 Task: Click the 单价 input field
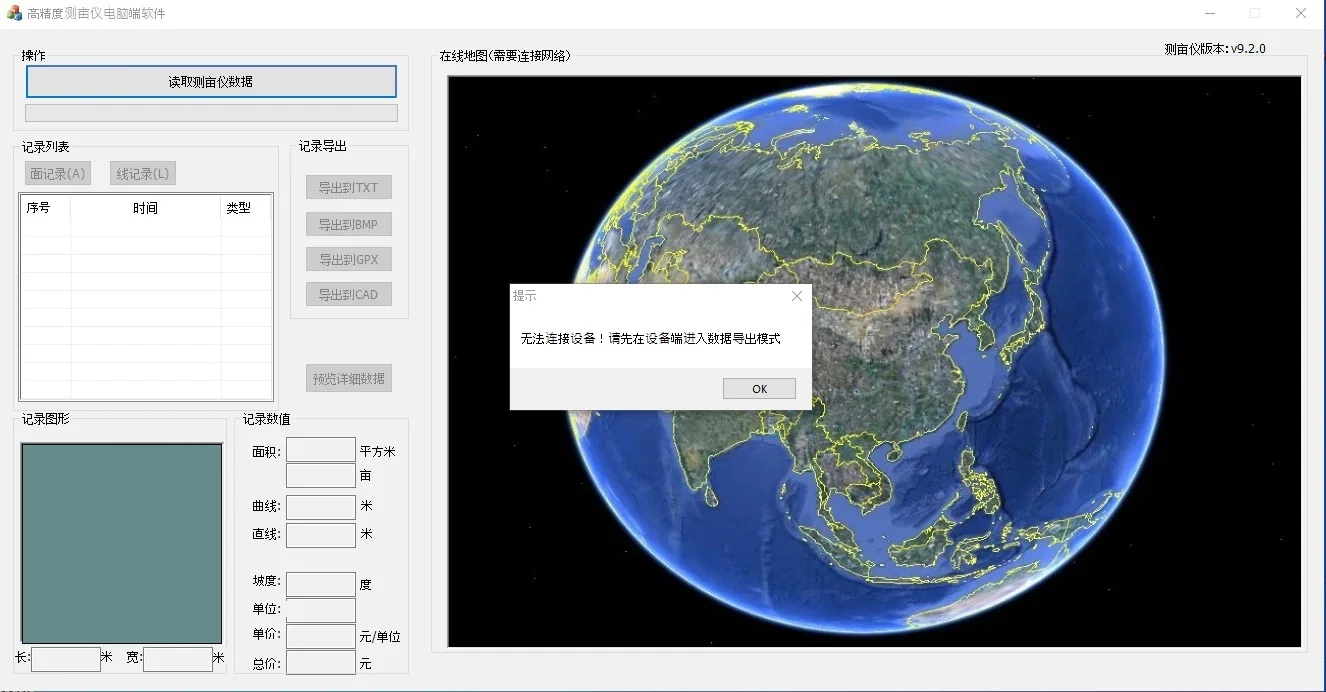pyautogui.click(x=321, y=636)
